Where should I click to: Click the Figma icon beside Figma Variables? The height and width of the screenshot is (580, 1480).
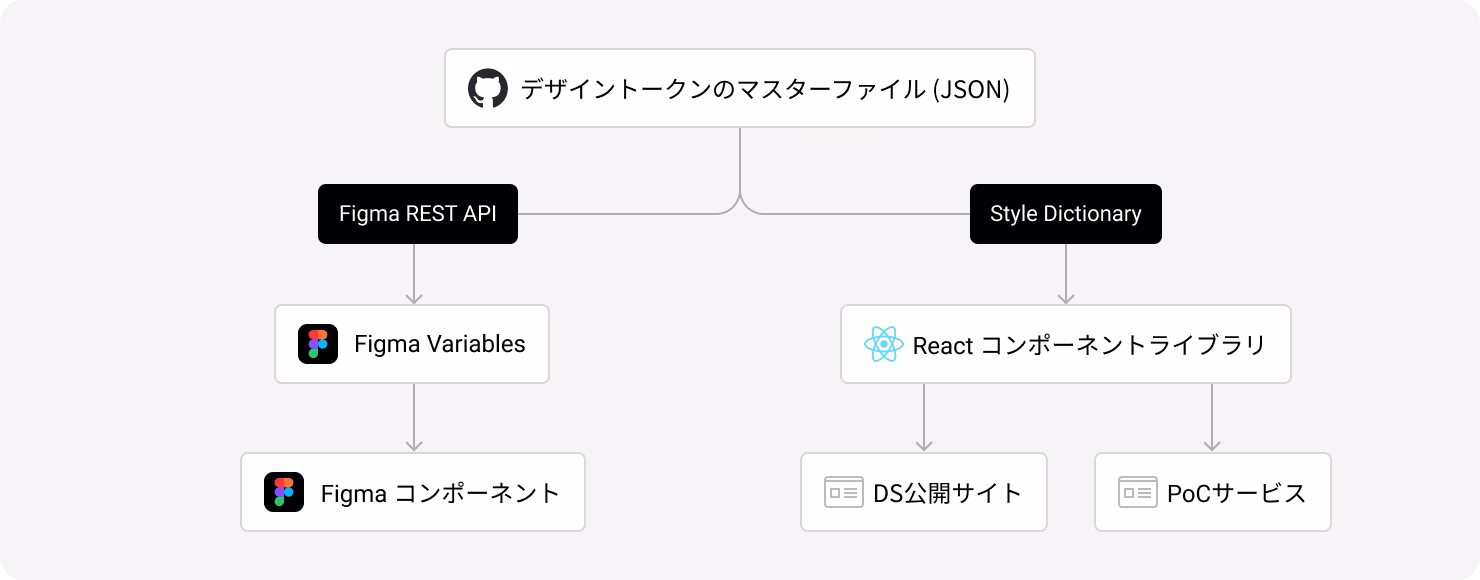click(318, 344)
